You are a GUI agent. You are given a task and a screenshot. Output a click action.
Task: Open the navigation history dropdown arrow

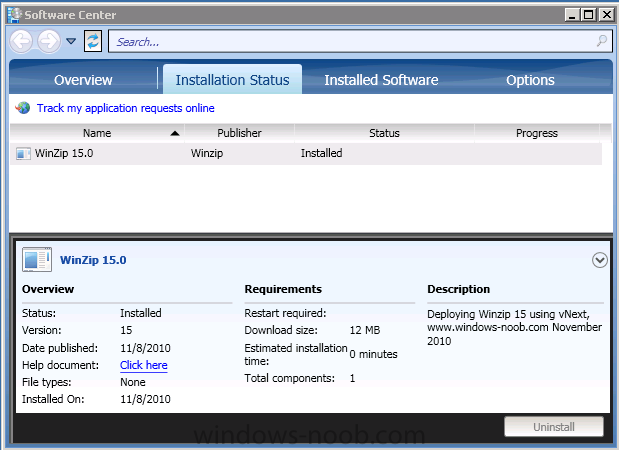click(71, 41)
